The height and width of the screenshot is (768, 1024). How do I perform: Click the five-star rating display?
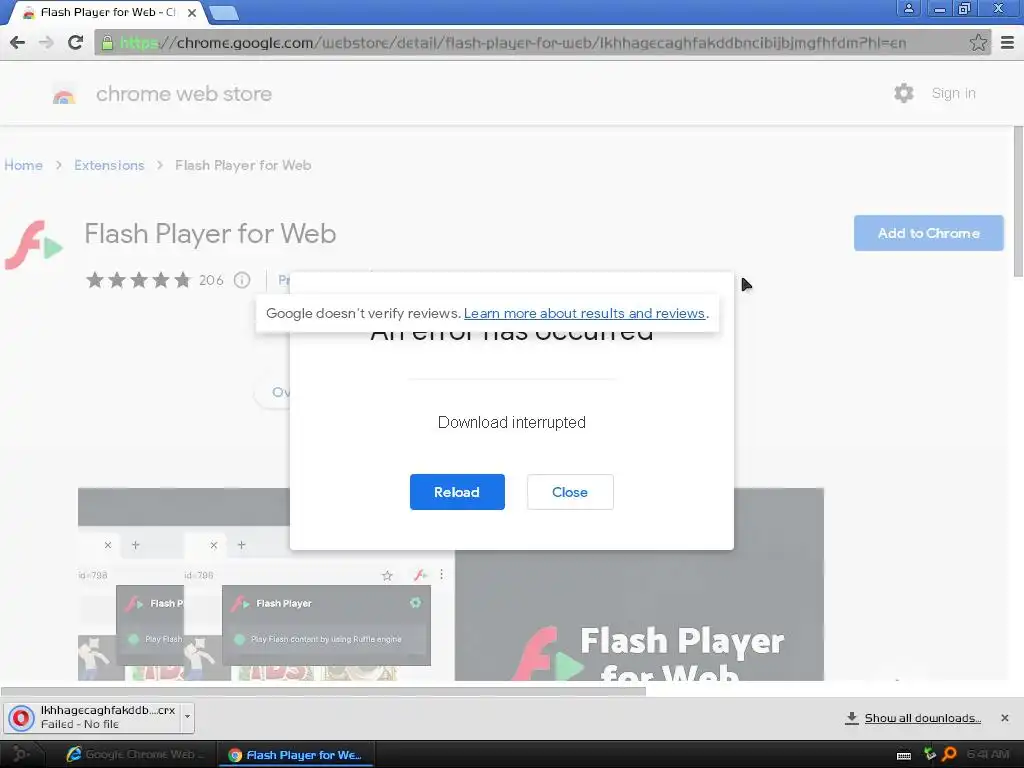tap(138, 280)
